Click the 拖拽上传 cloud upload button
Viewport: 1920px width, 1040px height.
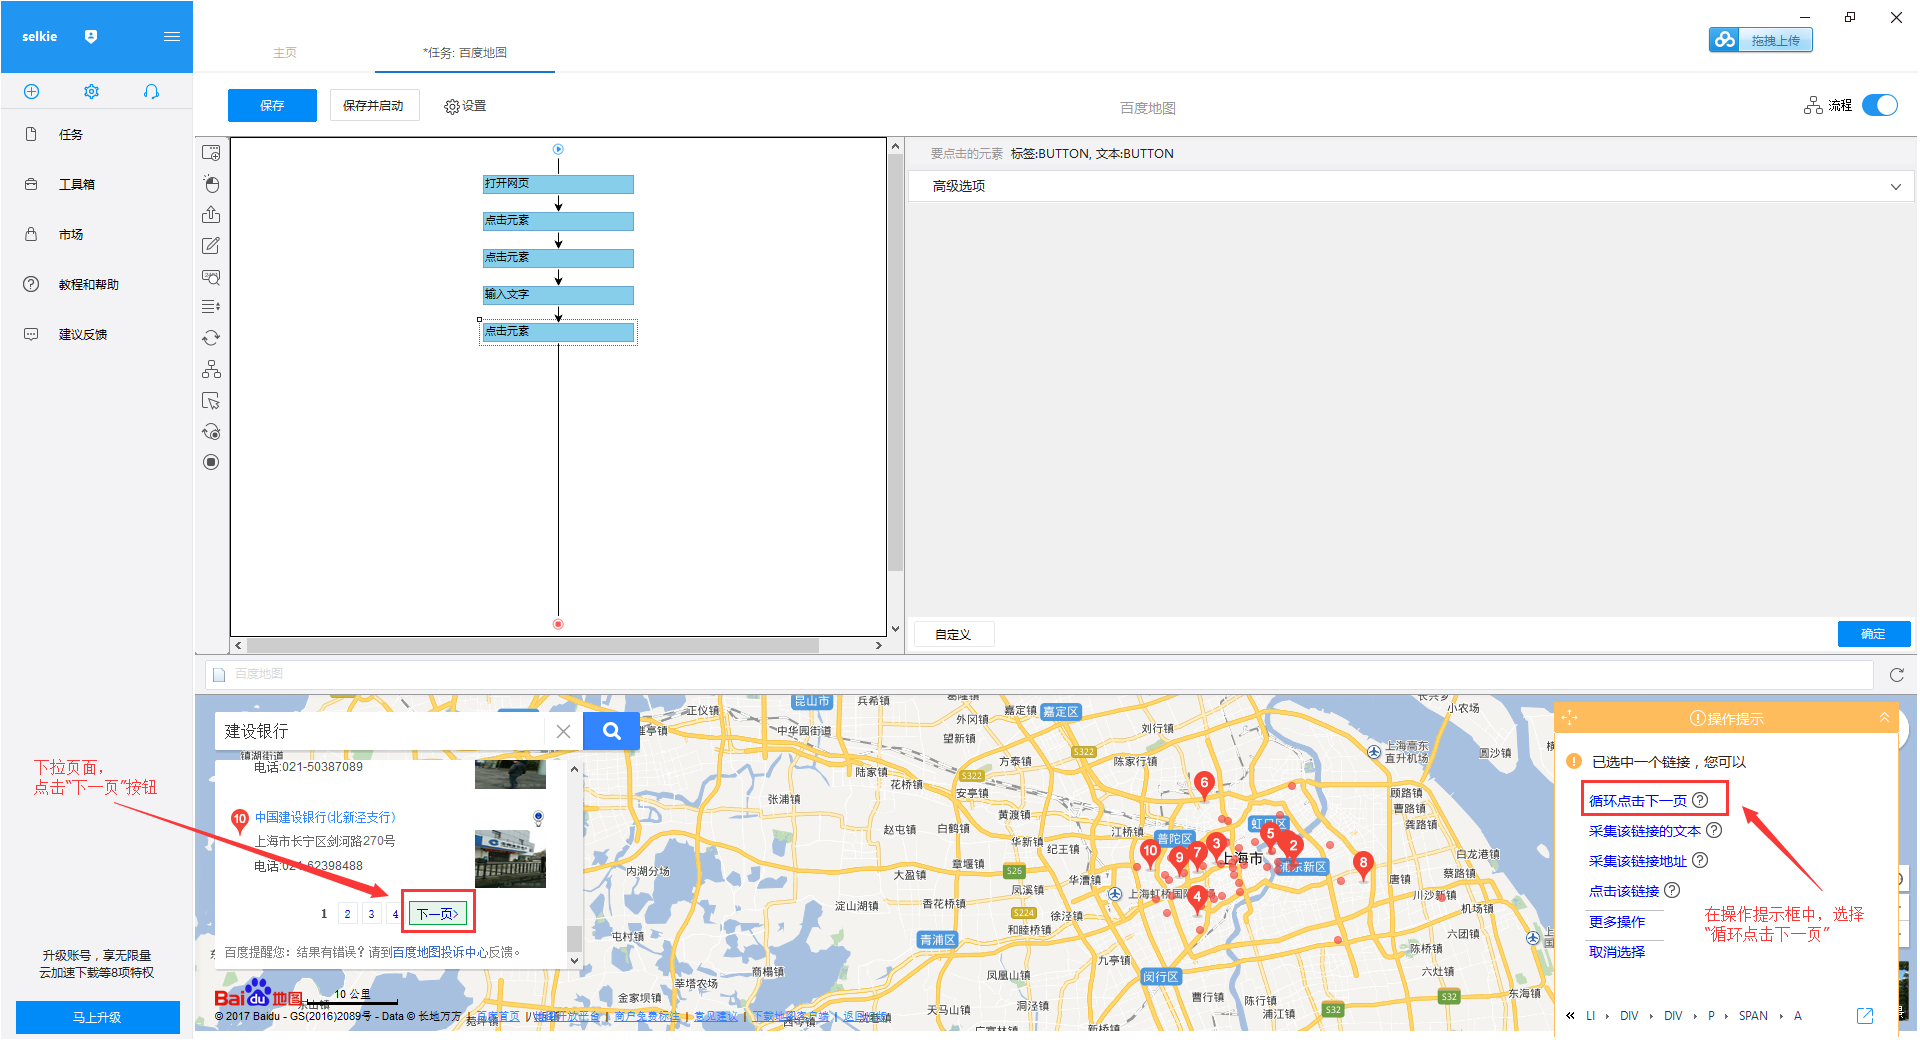pos(1760,40)
